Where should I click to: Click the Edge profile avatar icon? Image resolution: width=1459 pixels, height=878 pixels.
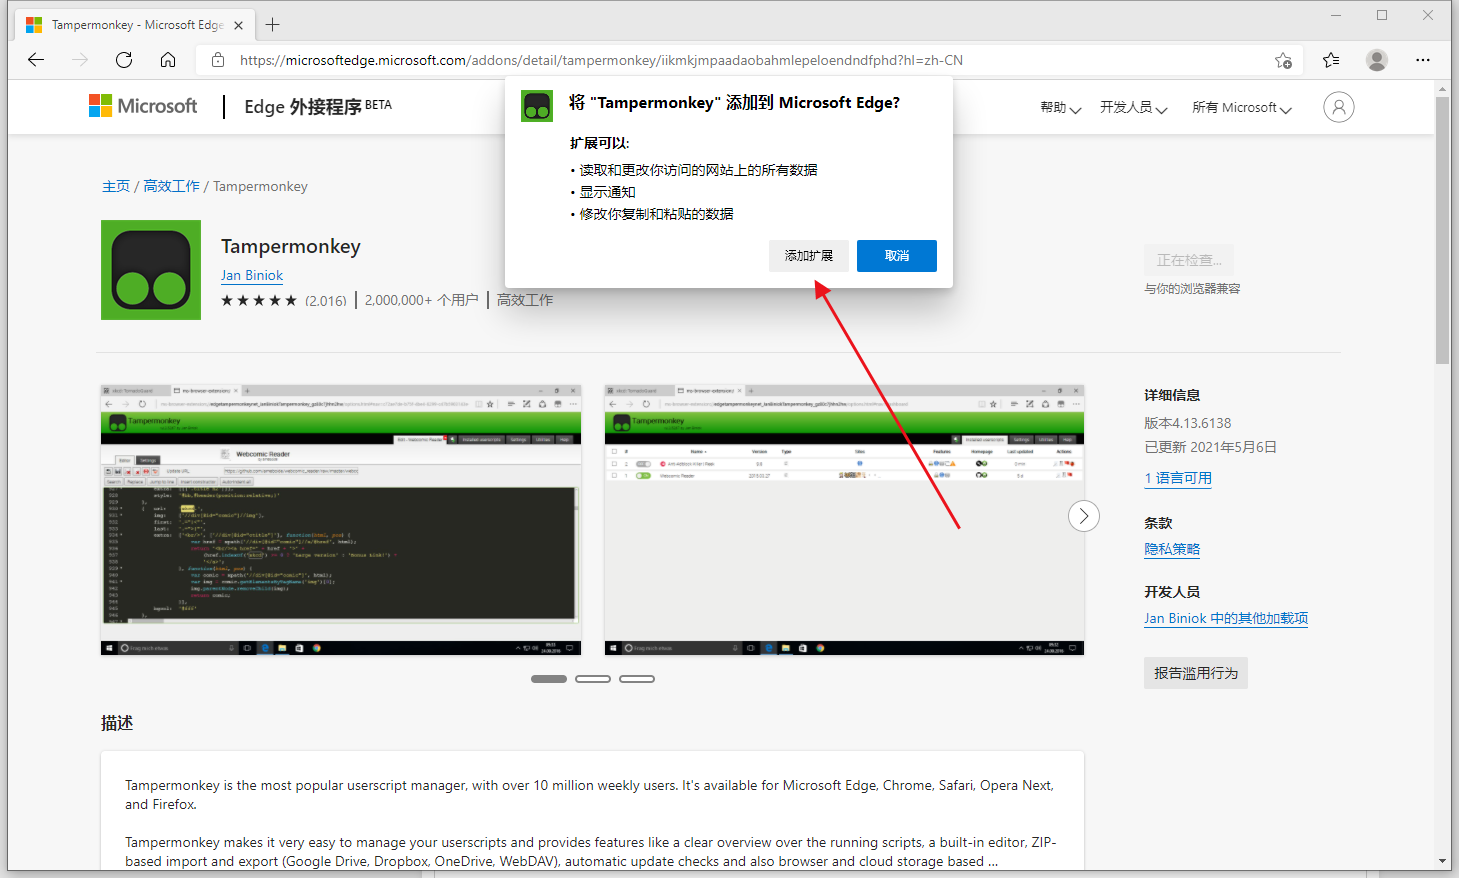pyautogui.click(x=1377, y=60)
